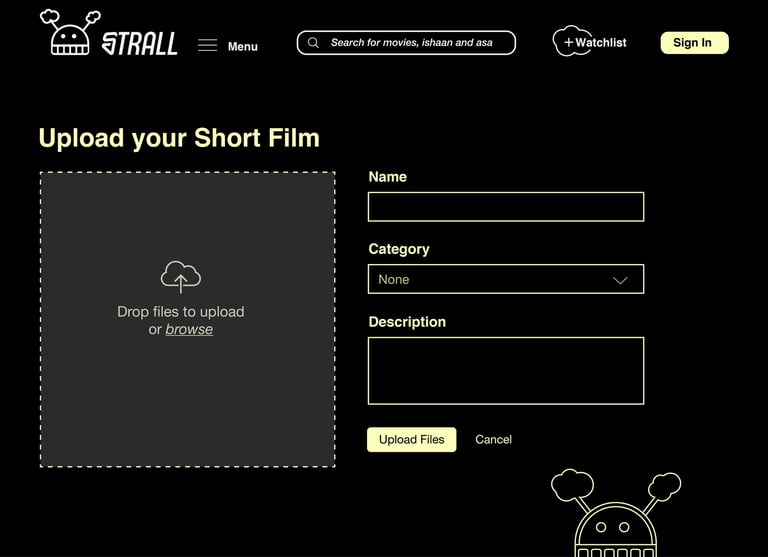The image size is (768, 557).
Task: Open the hamburger menu icon
Action: pyautogui.click(x=208, y=46)
